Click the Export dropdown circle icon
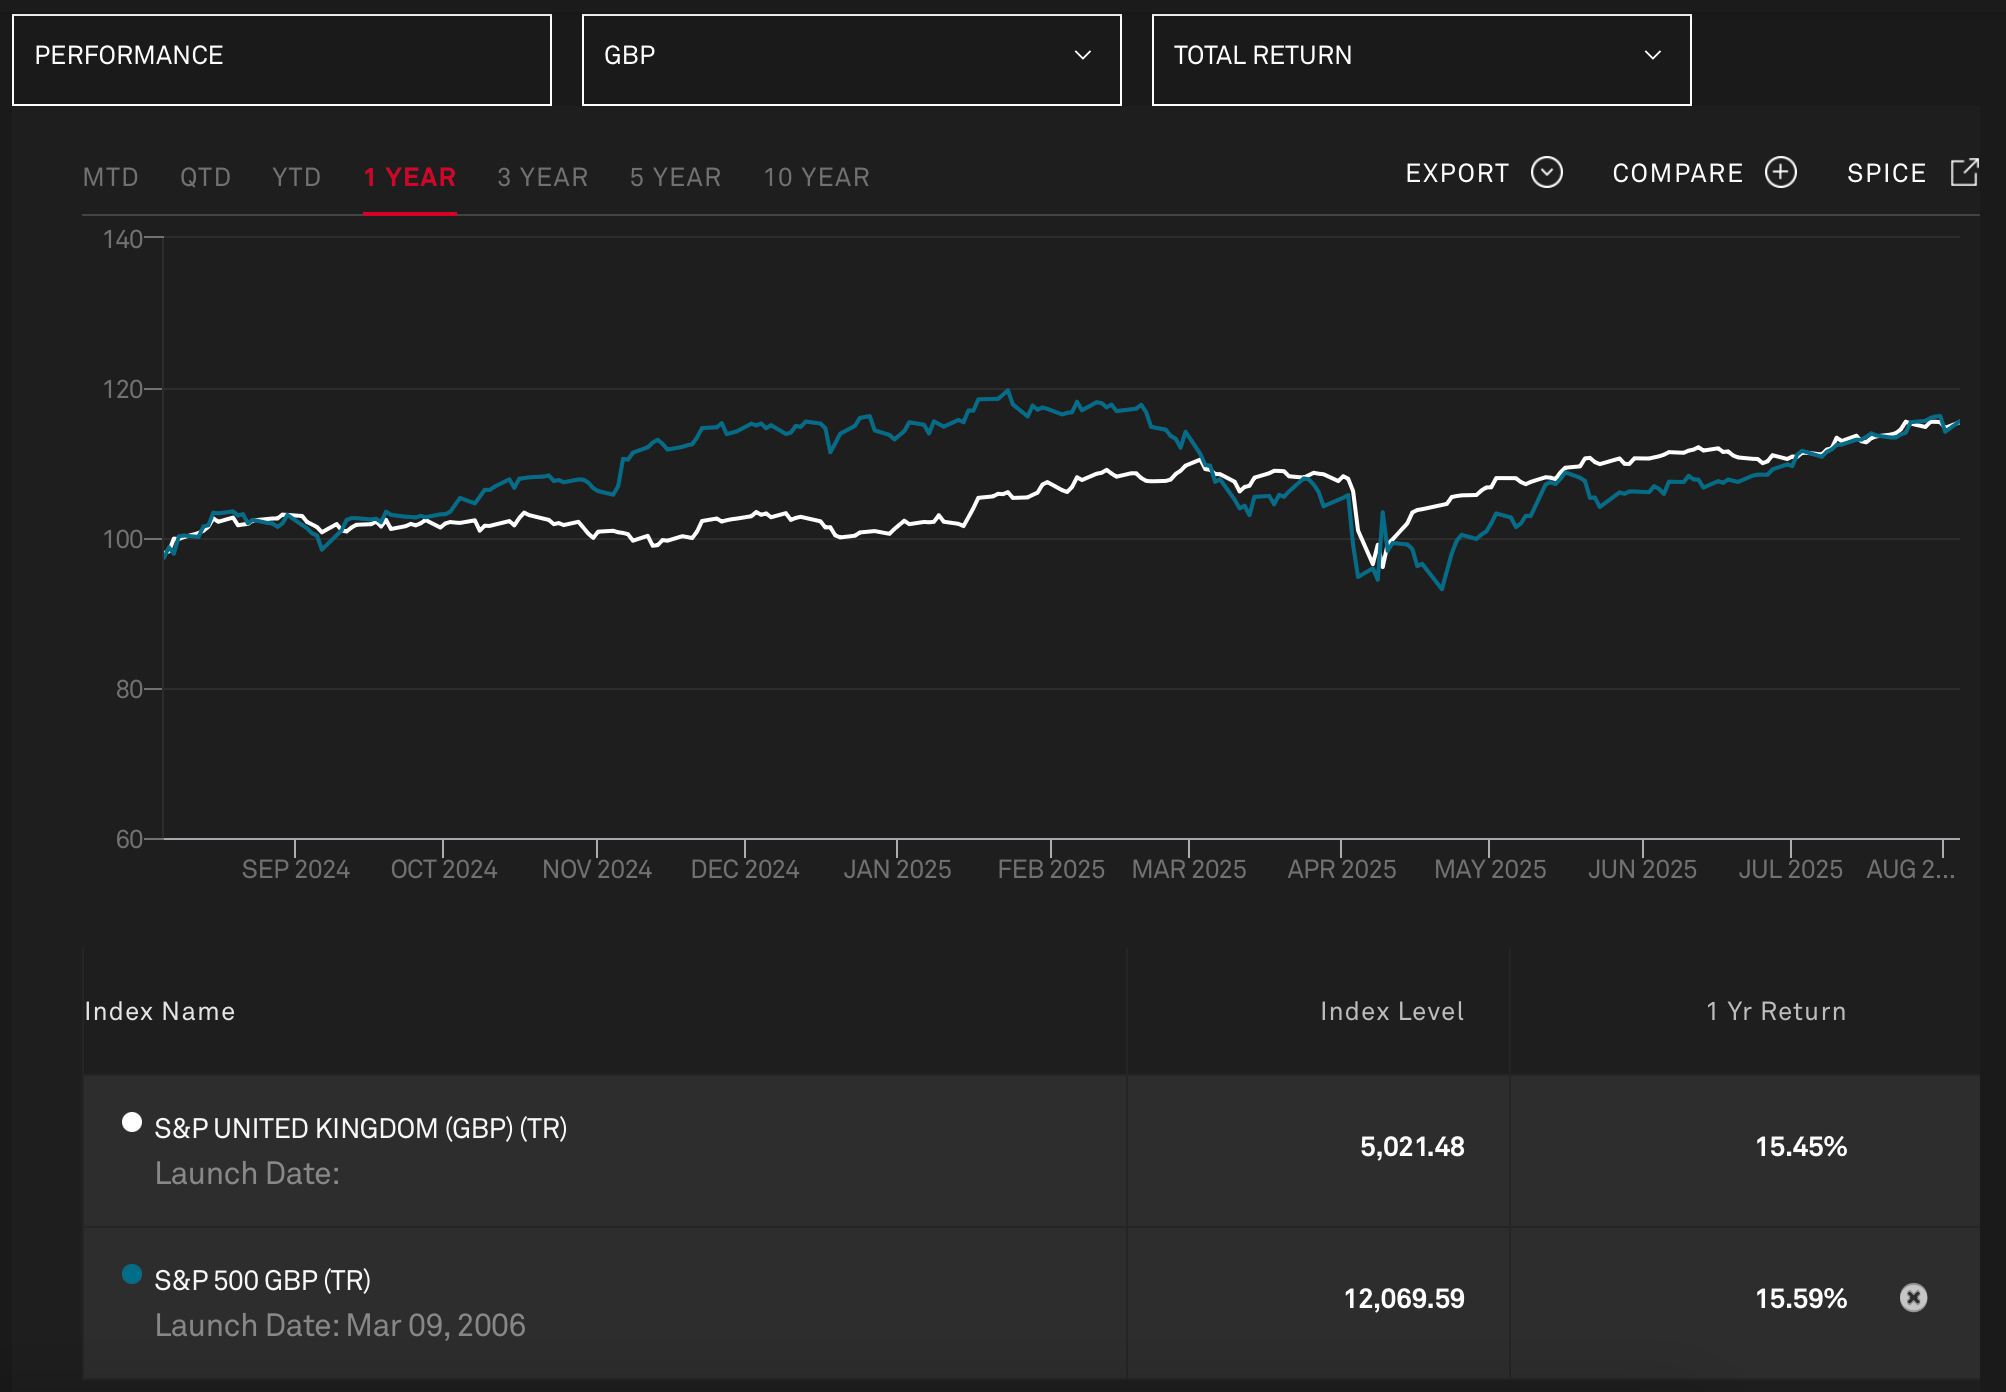The height and width of the screenshot is (1392, 2006). click(1546, 173)
